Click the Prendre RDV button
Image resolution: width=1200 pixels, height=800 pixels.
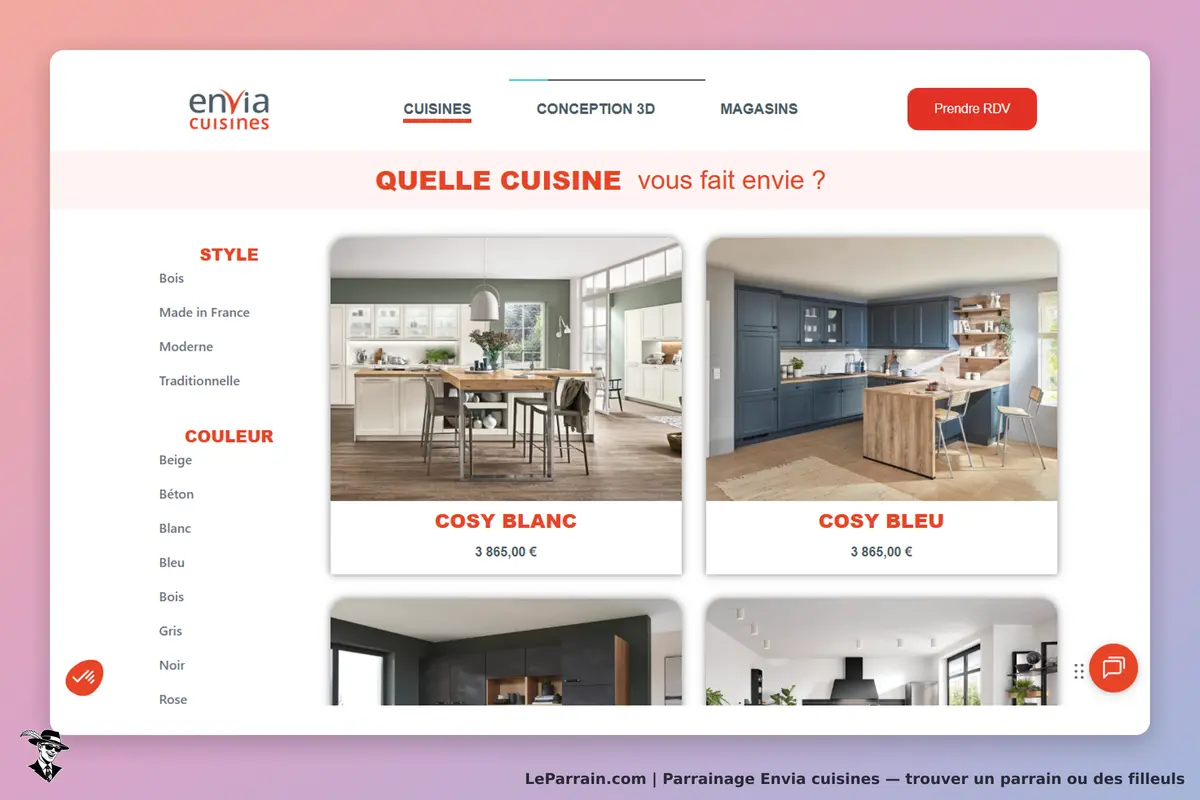972,109
